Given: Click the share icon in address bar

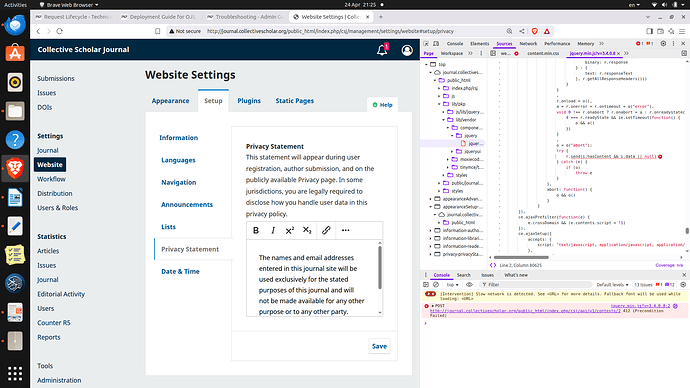Looking at the screenshot, I should 521,31.
